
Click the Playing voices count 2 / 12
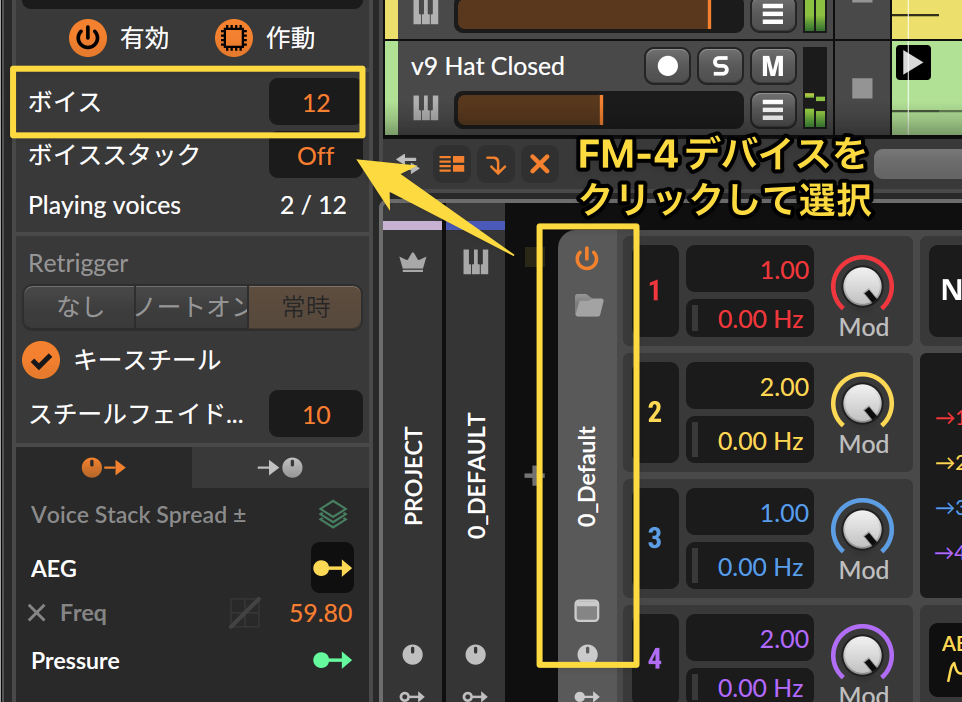click(x=313, y=206)
